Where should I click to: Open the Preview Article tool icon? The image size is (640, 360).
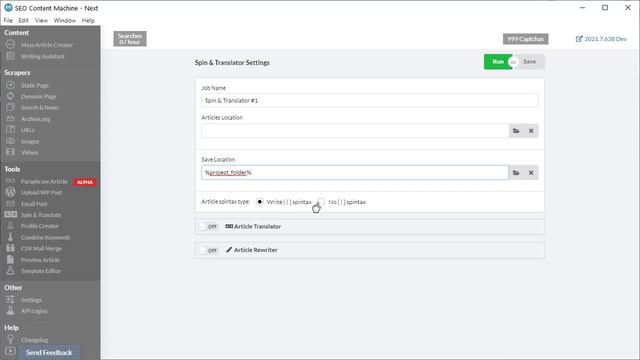tap(10, 259)
